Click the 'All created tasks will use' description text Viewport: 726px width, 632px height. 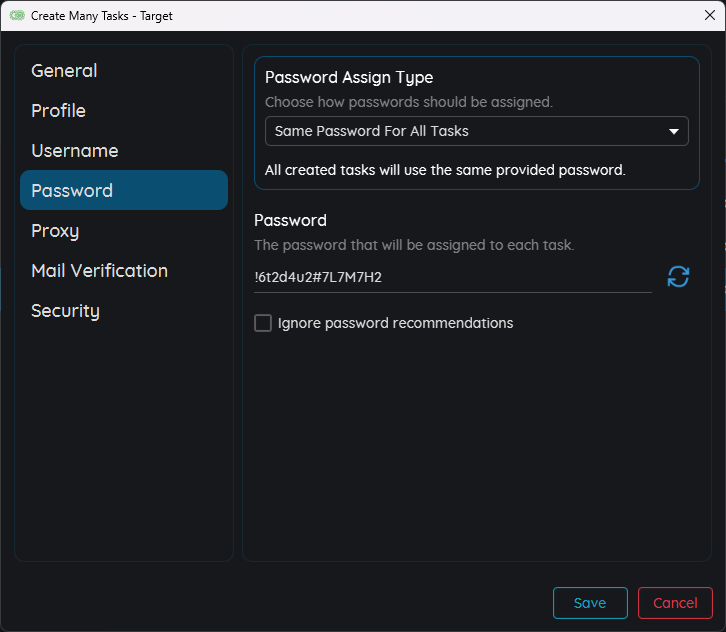pos(445,170)
